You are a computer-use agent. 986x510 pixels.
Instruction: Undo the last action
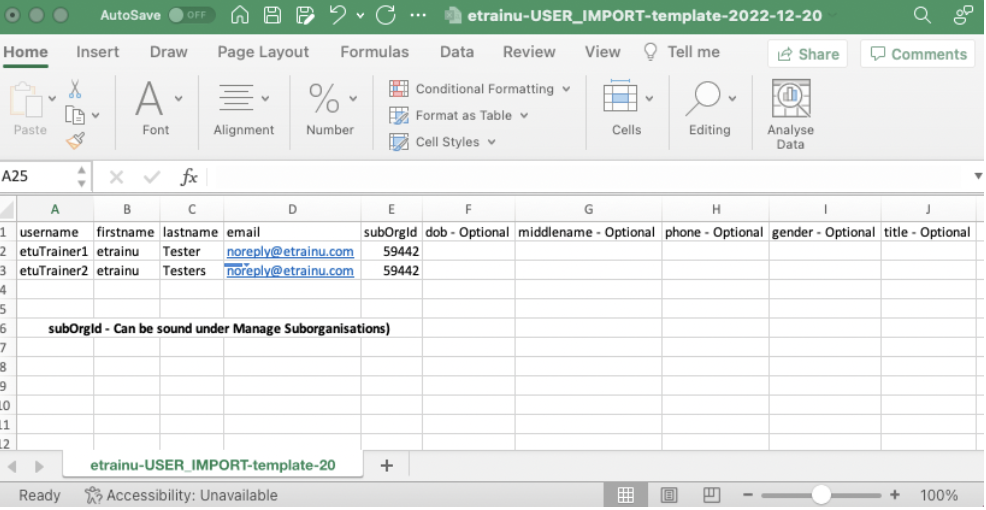tap(338, 15)
